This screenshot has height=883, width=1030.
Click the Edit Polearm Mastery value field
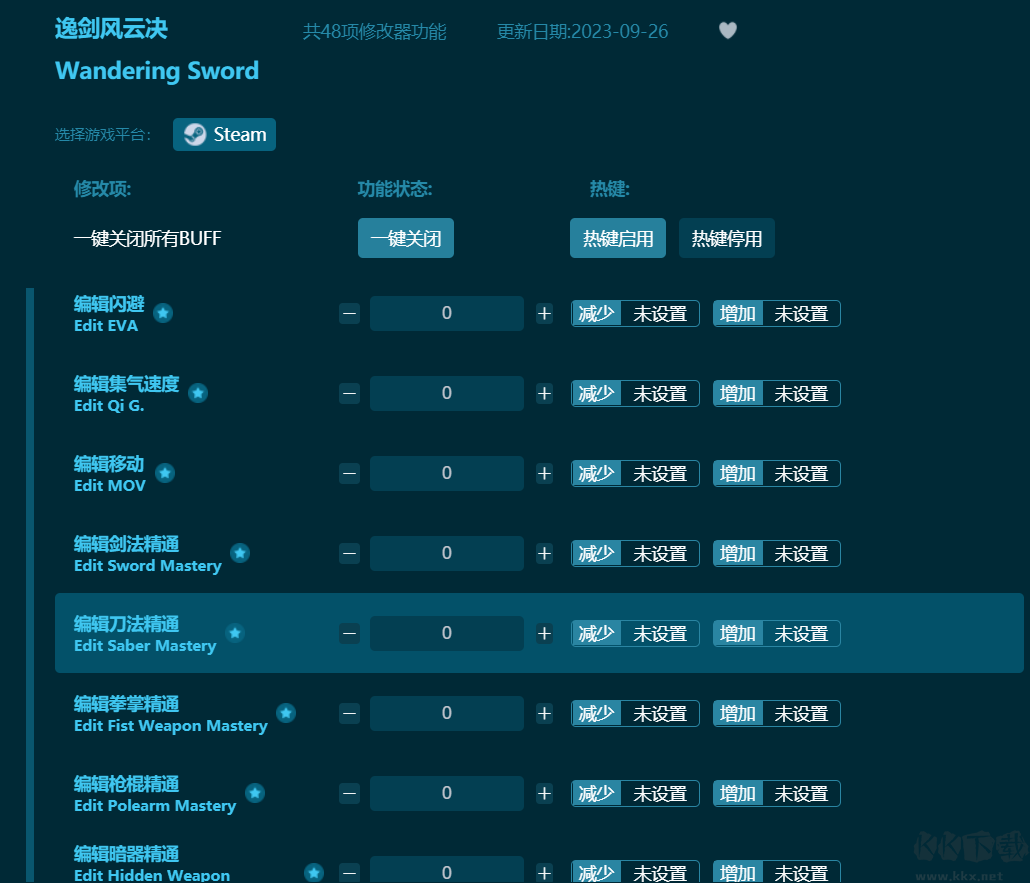point(447,794)
